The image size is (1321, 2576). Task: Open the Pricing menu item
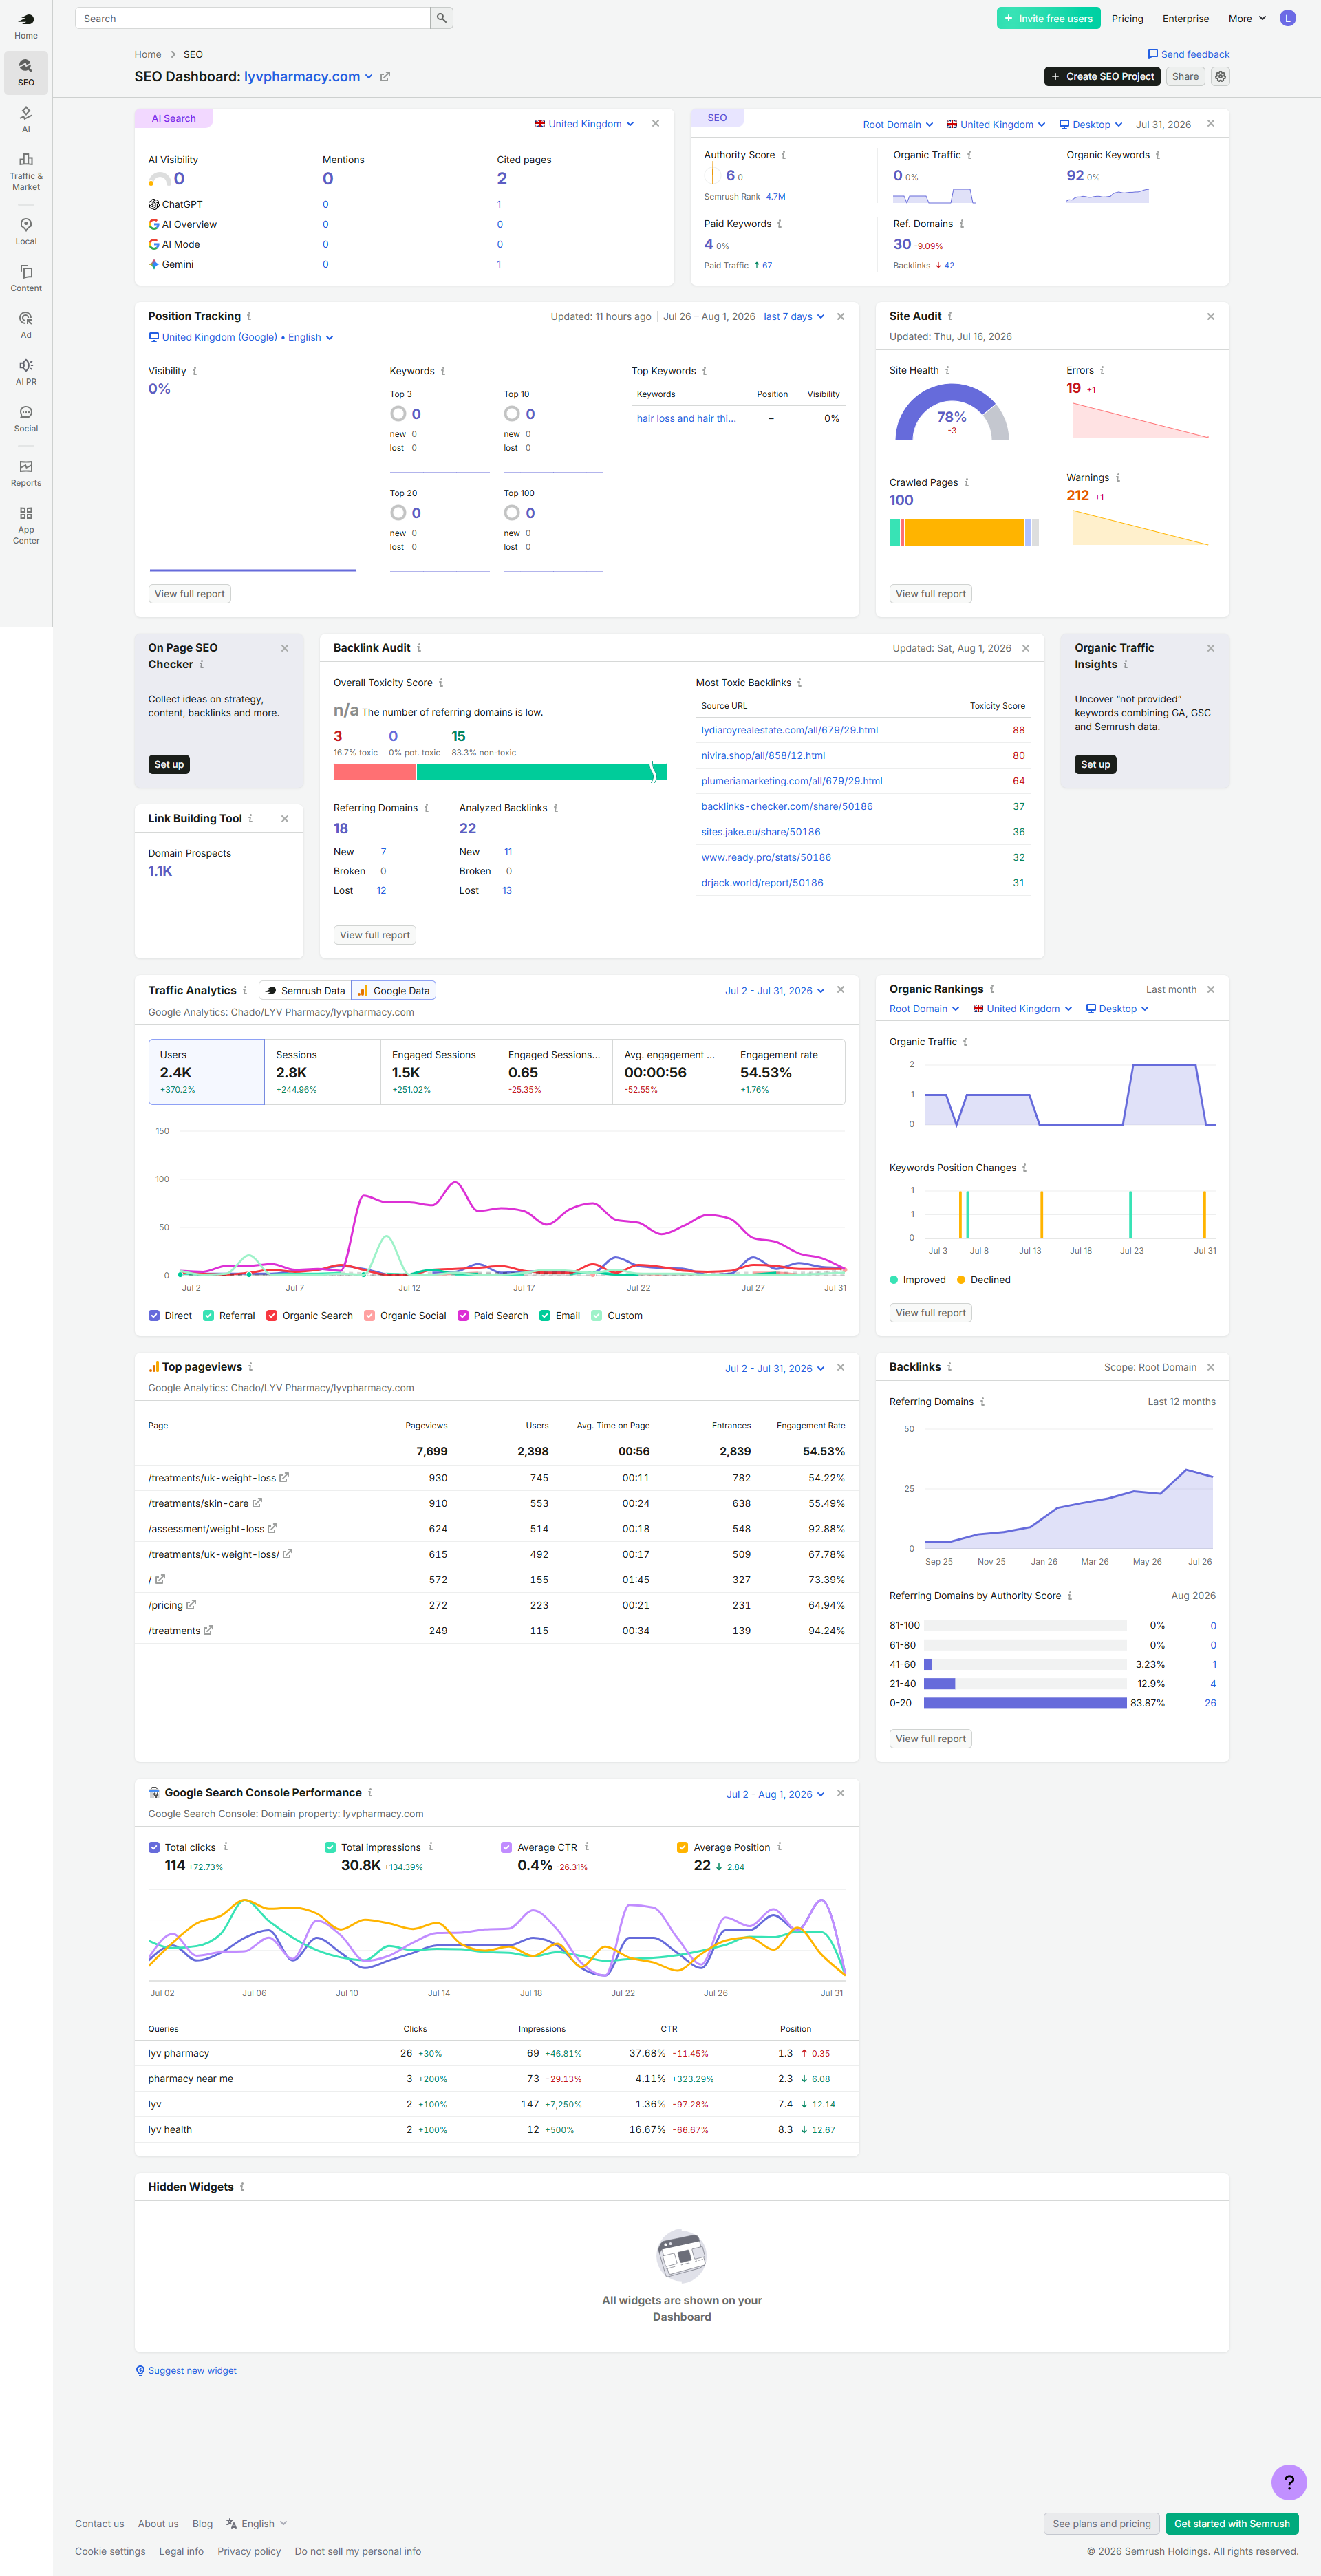(1127, 19)
